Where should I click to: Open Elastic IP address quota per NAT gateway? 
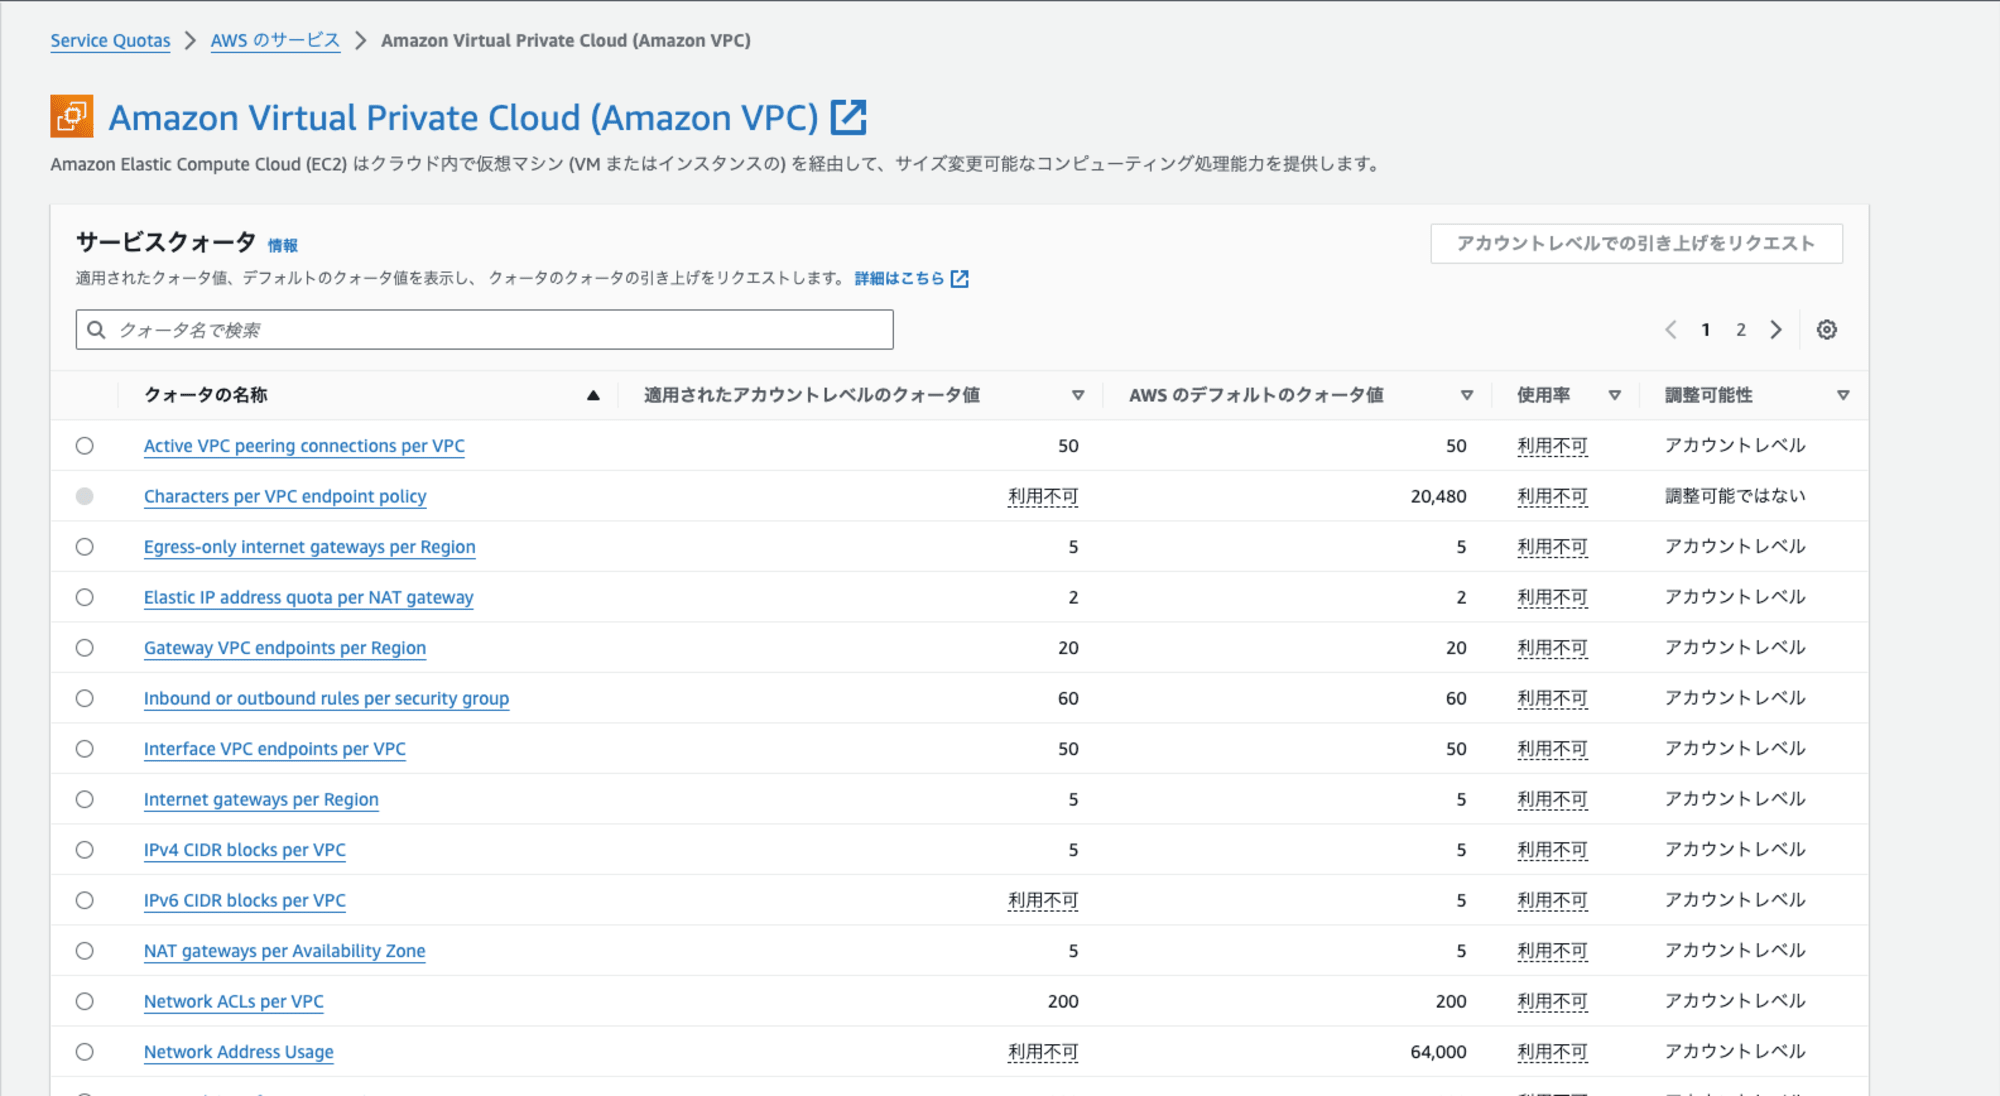pos(308,597)
